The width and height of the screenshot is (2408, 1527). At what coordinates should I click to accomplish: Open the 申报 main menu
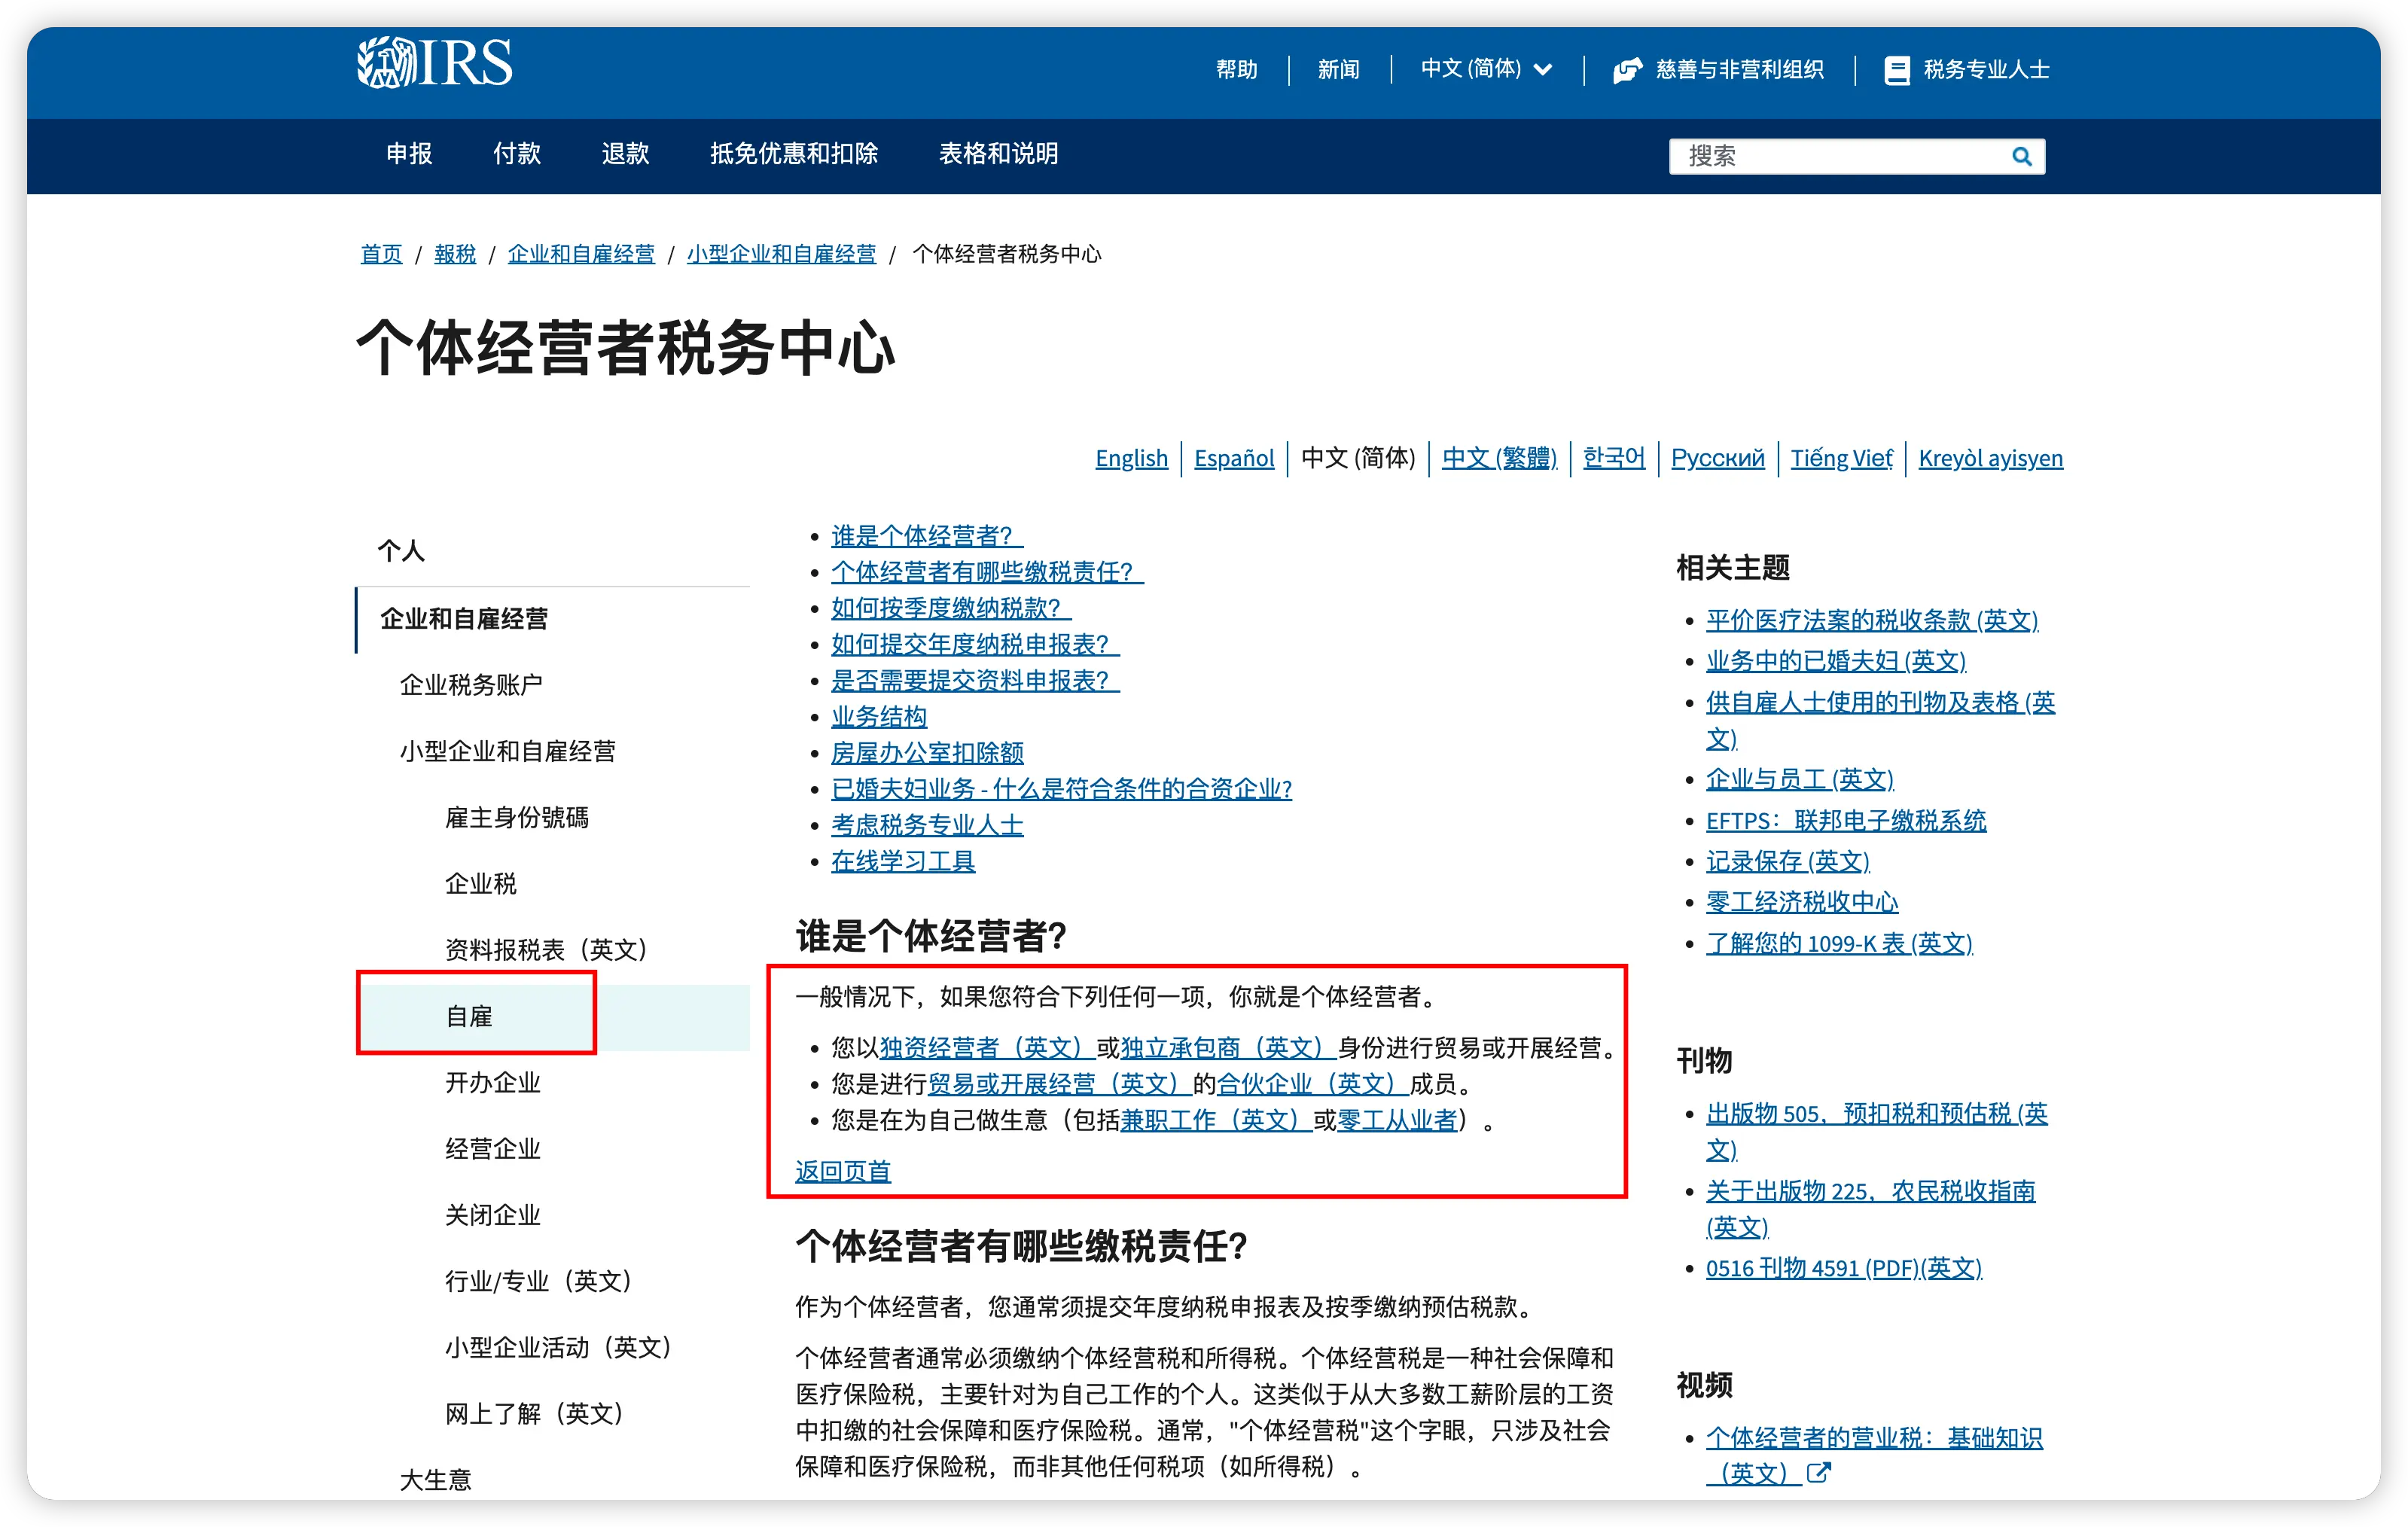point(409,154)
